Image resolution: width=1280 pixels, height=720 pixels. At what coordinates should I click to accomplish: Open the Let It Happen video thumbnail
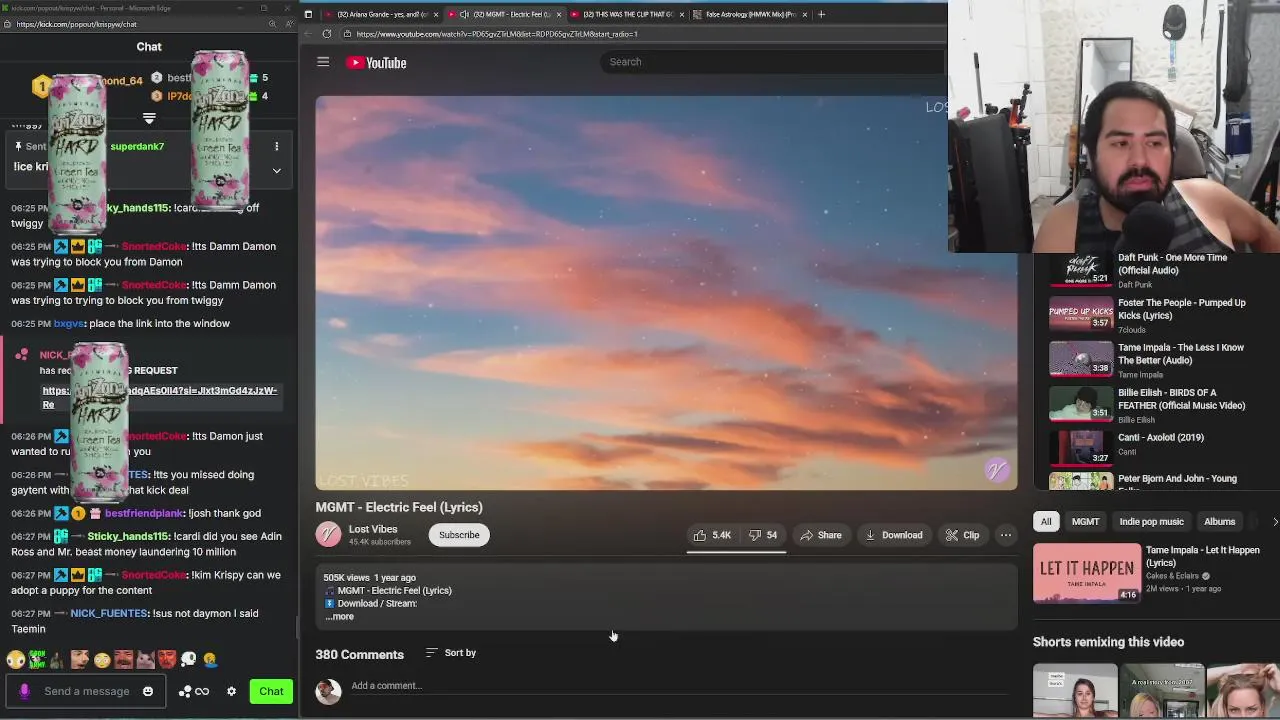pos(1086,573)
